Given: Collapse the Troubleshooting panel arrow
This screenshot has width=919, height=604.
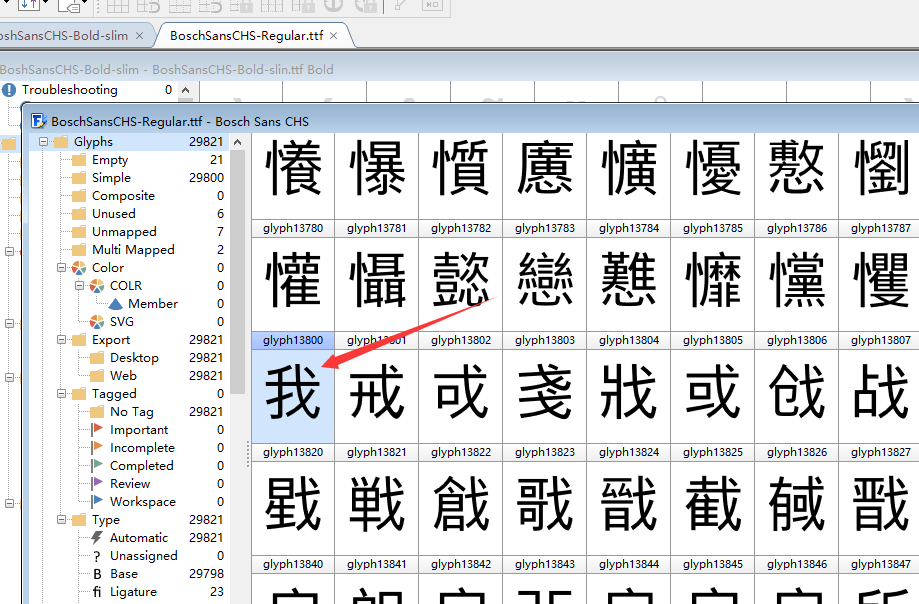Looking at the screenshot, I should tap(186, 90).
